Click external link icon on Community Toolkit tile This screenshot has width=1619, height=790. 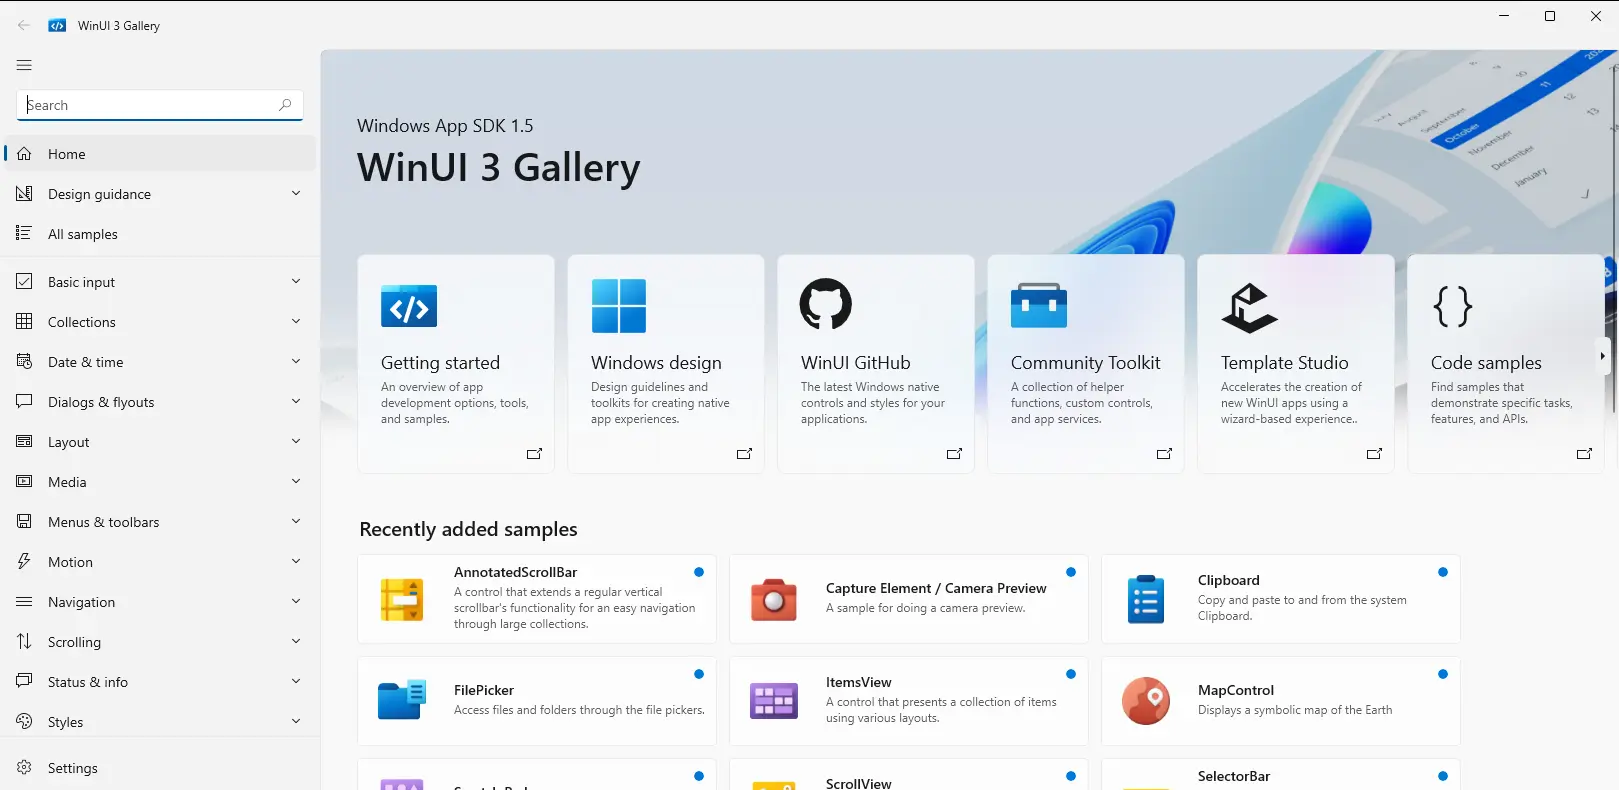click(1164, 454)
